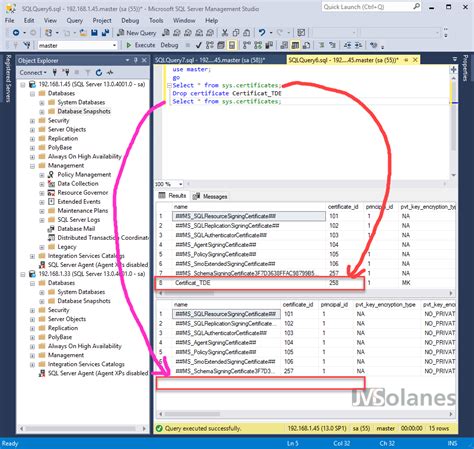Click Specify Values for Template Parameters icon

pyautogui.click(x=374, y=45)
